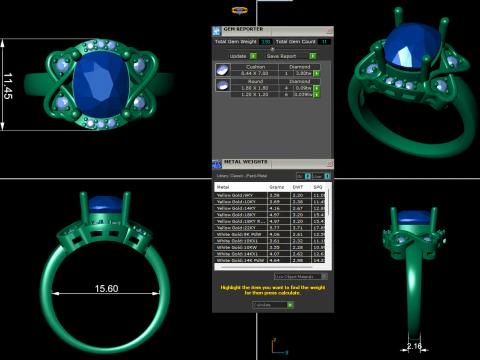Toggle the User option in Metal Weights

[321, 176]
